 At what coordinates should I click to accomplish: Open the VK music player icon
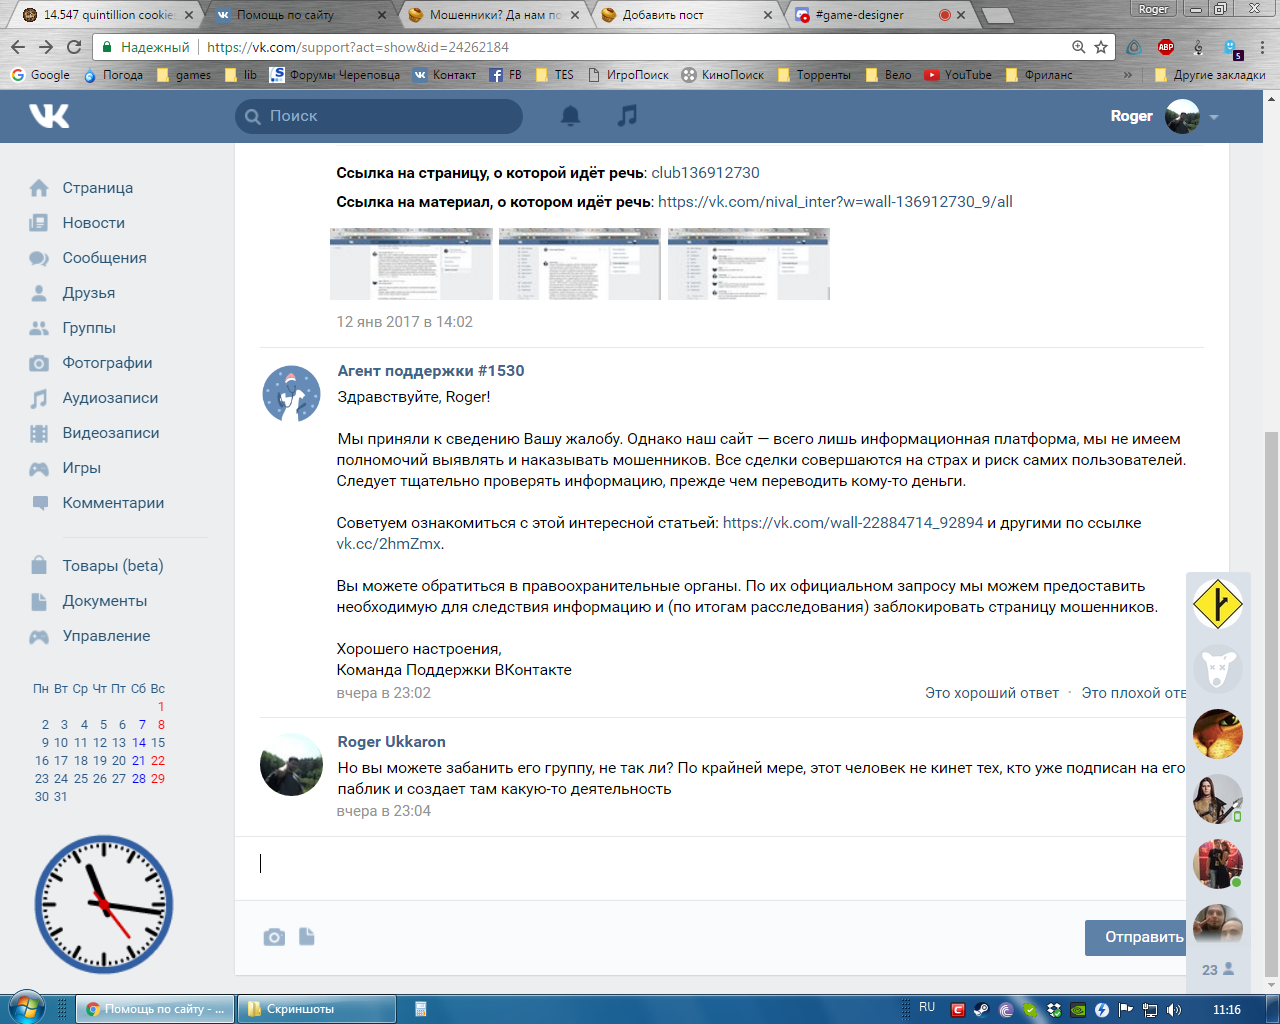click(627, 116)
